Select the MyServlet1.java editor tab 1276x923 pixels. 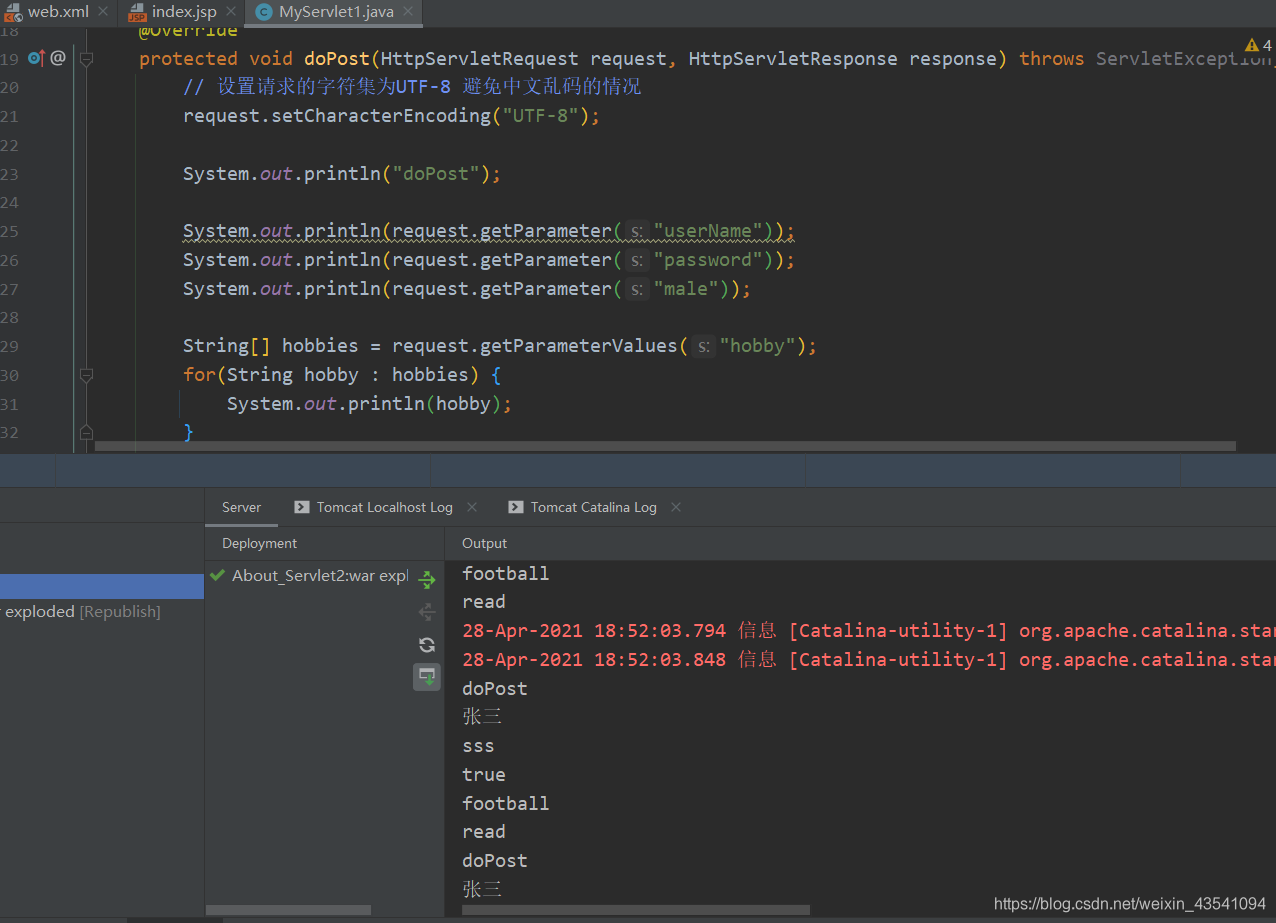tap(334, 12)
